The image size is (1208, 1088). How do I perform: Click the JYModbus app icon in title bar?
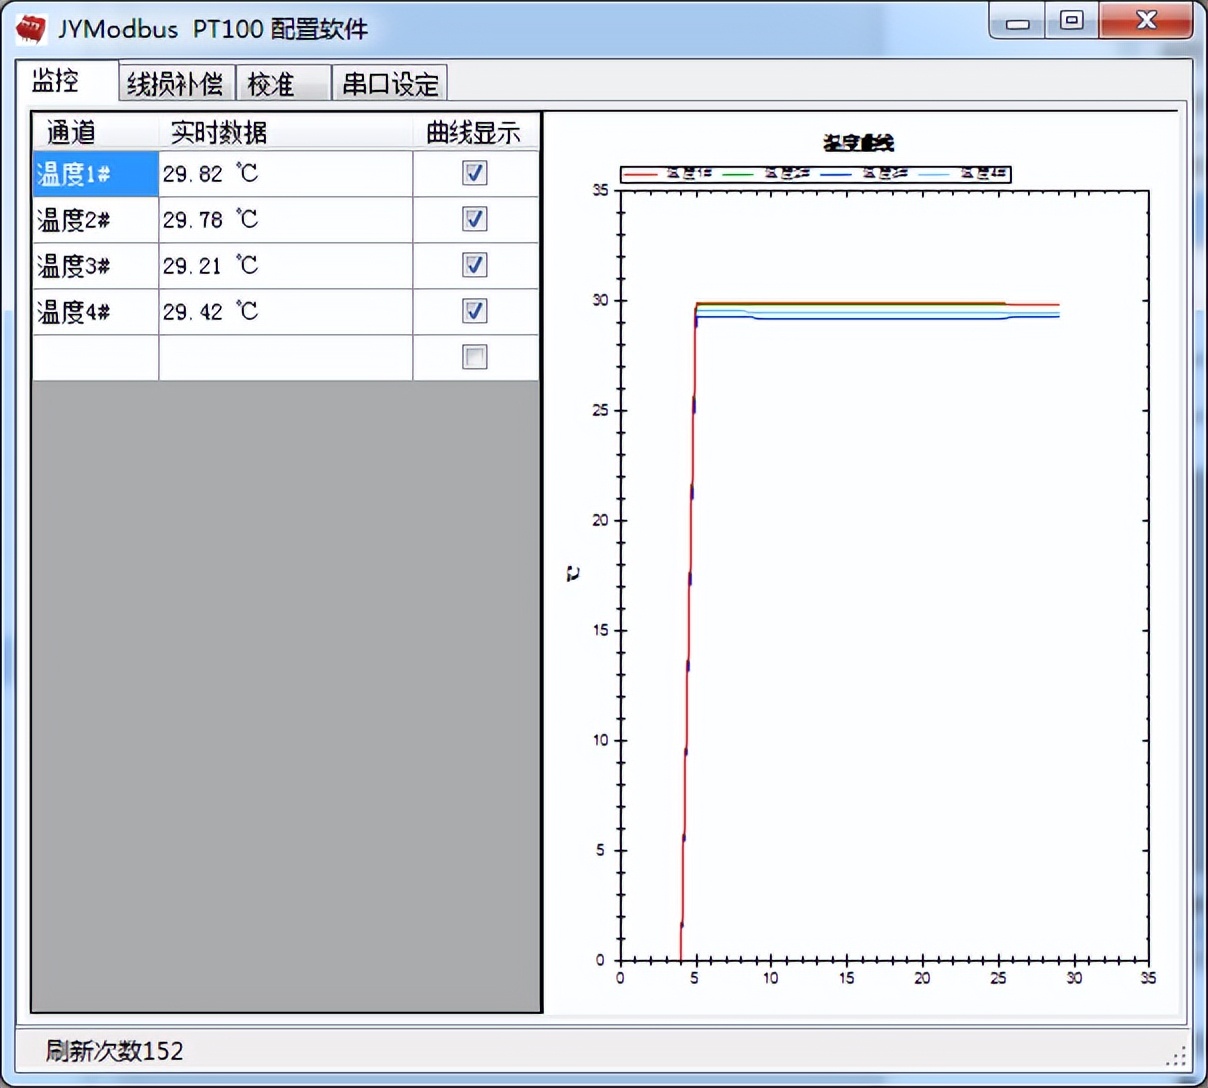point(31,29)
